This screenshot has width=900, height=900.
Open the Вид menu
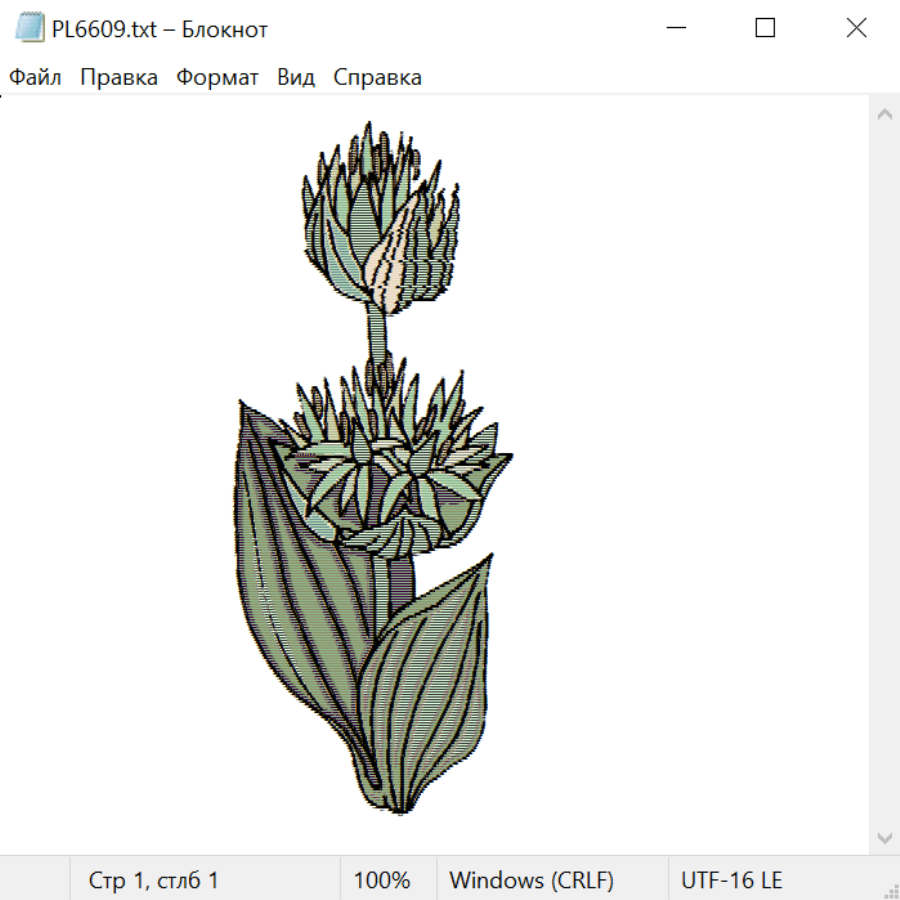pos(296,78)
